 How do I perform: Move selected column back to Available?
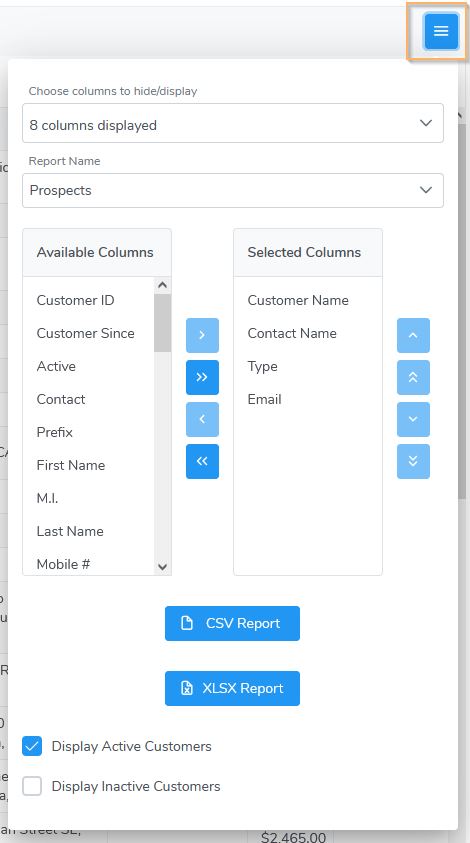pyautogui.click(x=202, y=419)
